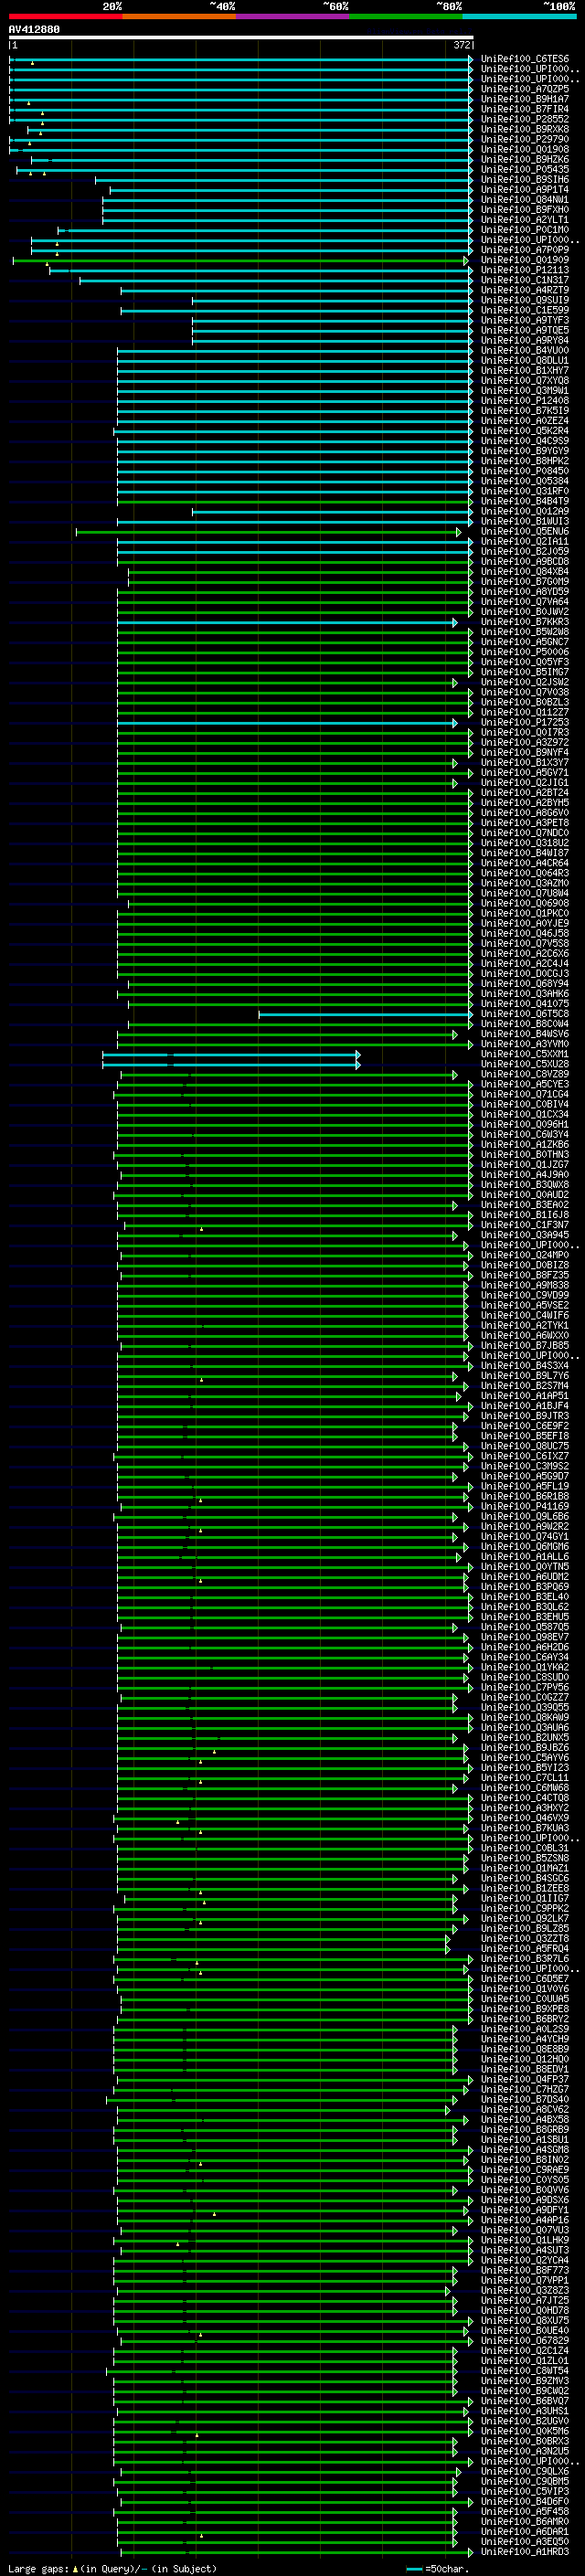Viewport: 585px width, 2576px height.
Task: Select the UniRef100_C5XU28 label
Action: tap(525, 1064)
